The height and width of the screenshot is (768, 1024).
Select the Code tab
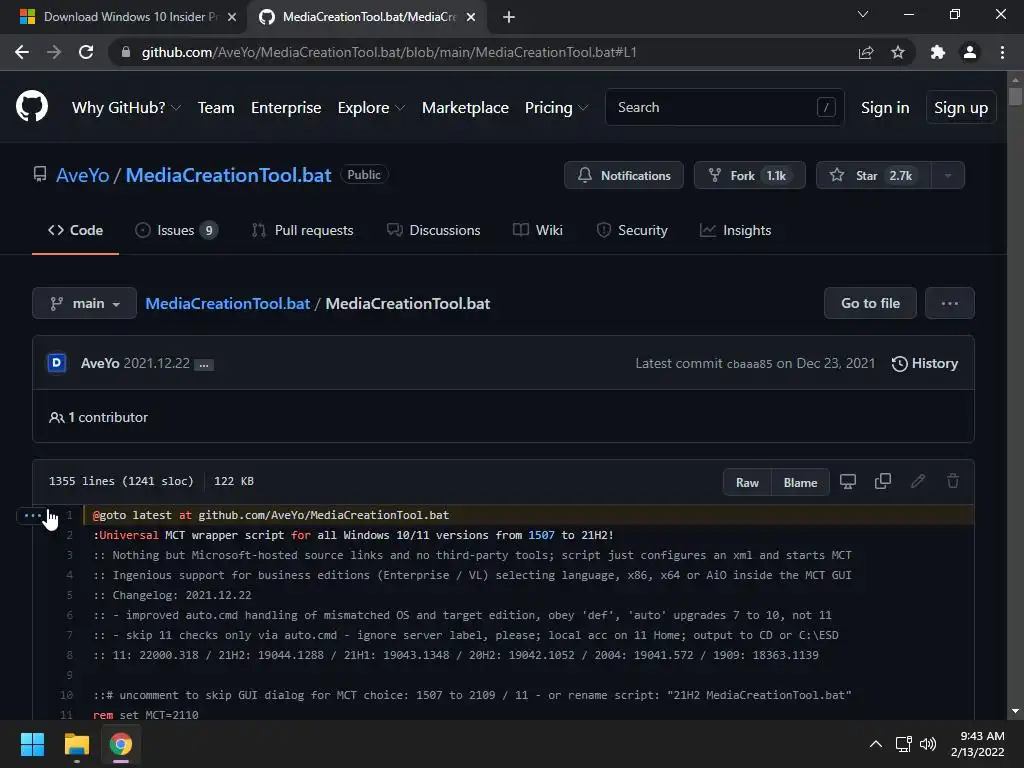tap(75, 230)
